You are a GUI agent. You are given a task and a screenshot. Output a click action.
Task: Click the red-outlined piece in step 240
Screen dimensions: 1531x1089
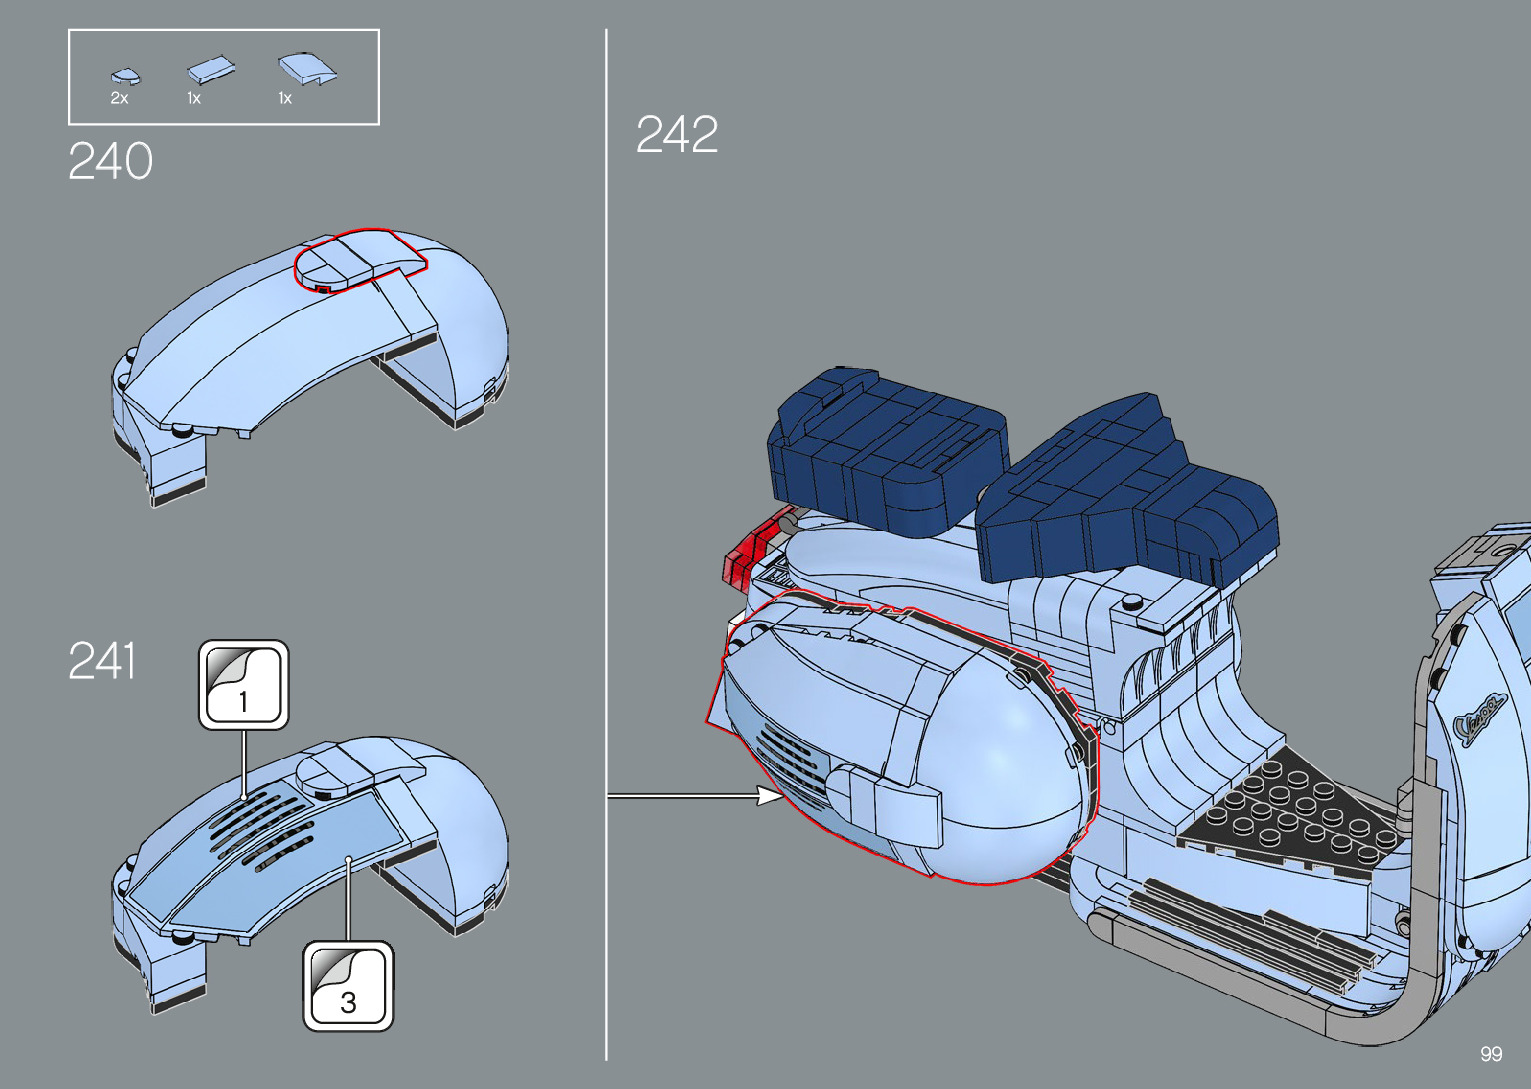[358, 258]
